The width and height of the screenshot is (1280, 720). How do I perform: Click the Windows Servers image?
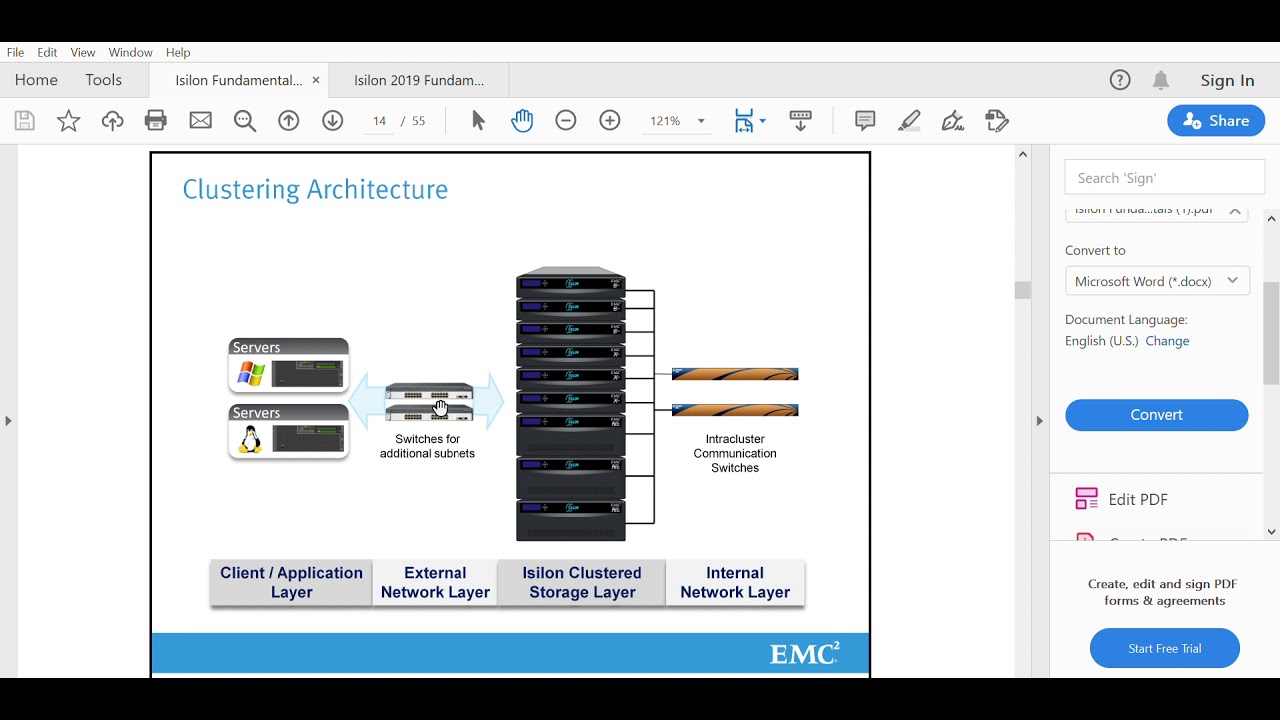click(288, 366)
